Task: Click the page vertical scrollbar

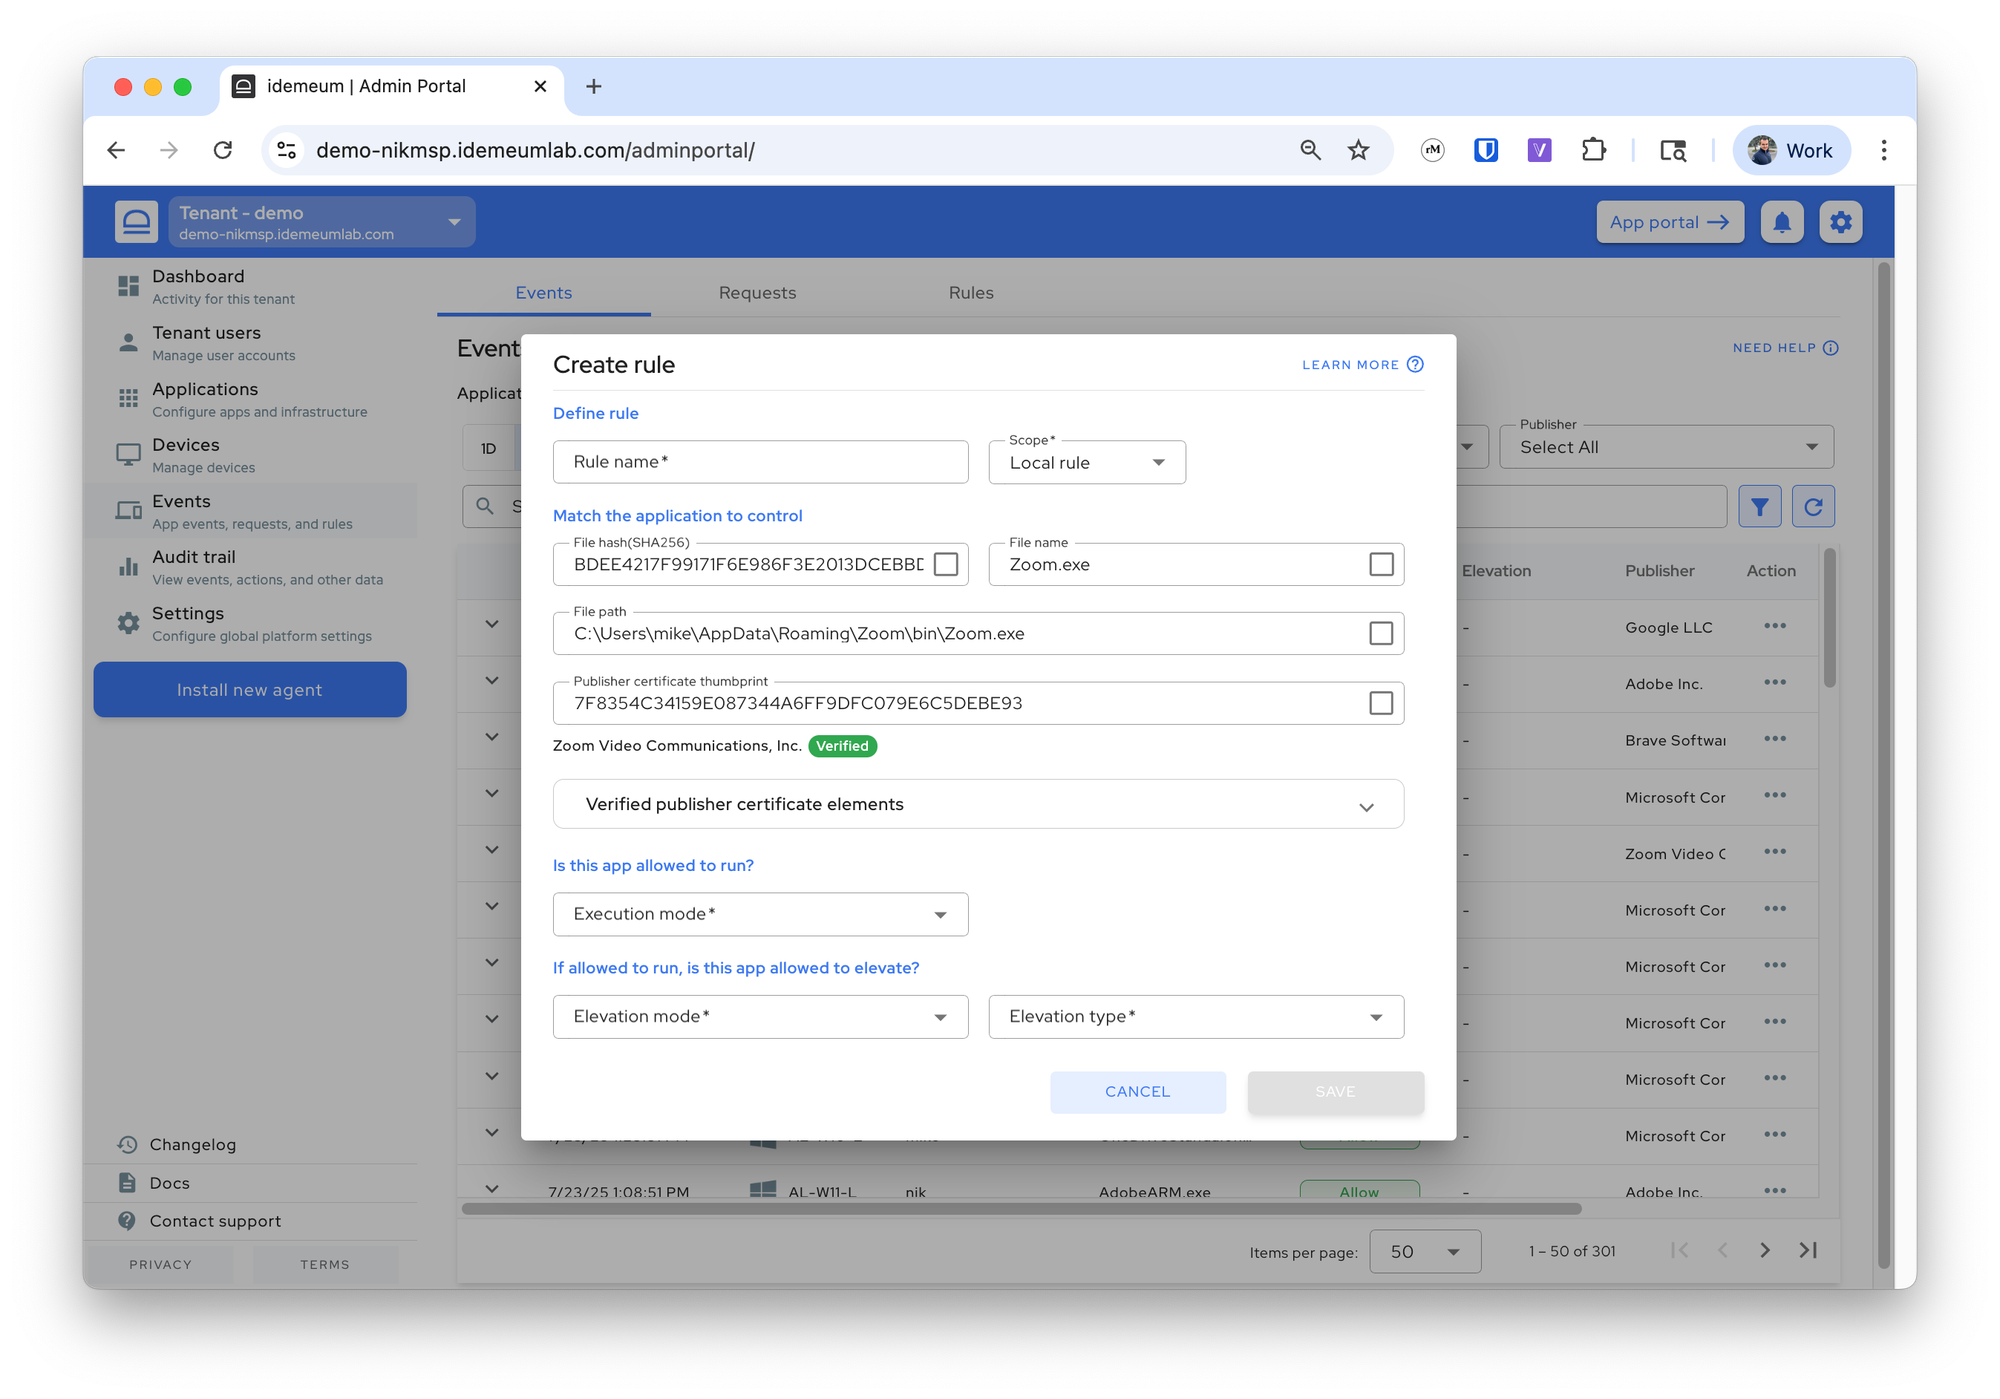Action: pyautogui.click(x=1884, y=765)
